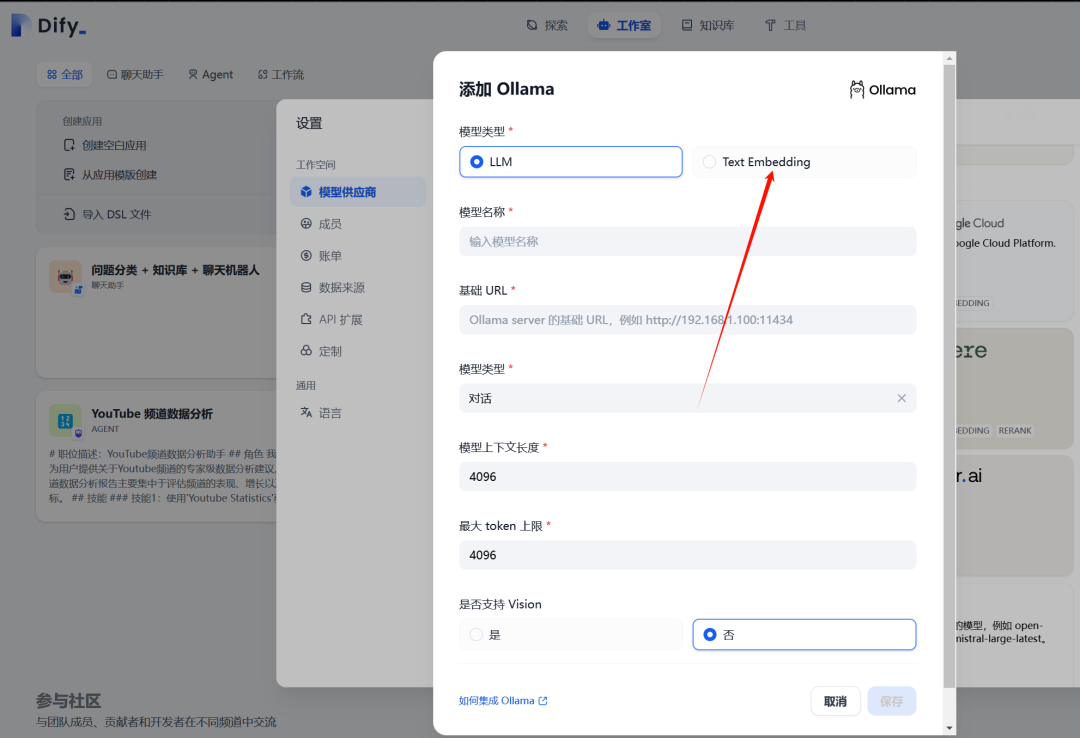Click the Ollama logo in the dialog header

click(857, 89)
